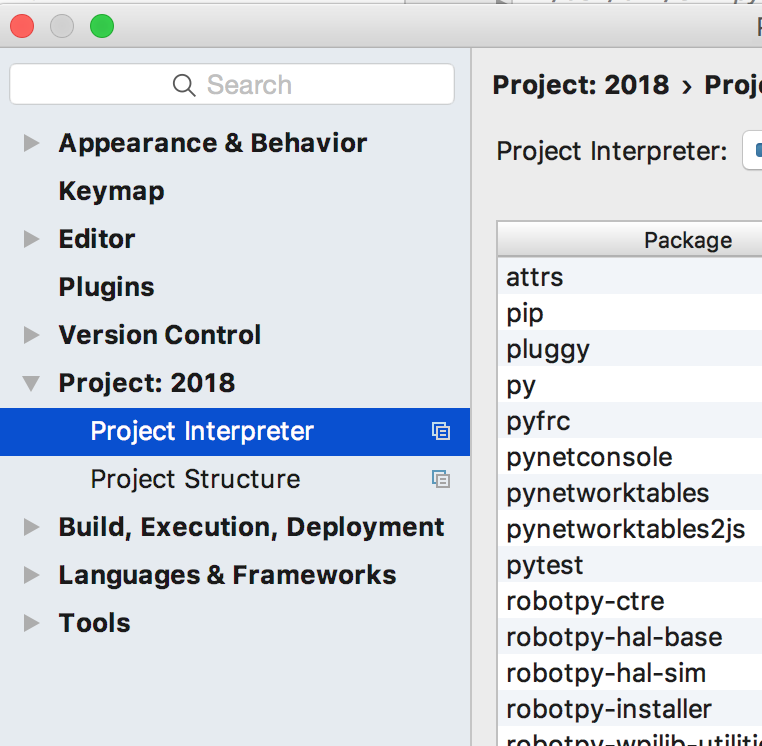Select the pynetconsole package row
The image size is (762, 746).
click(630, 456)
